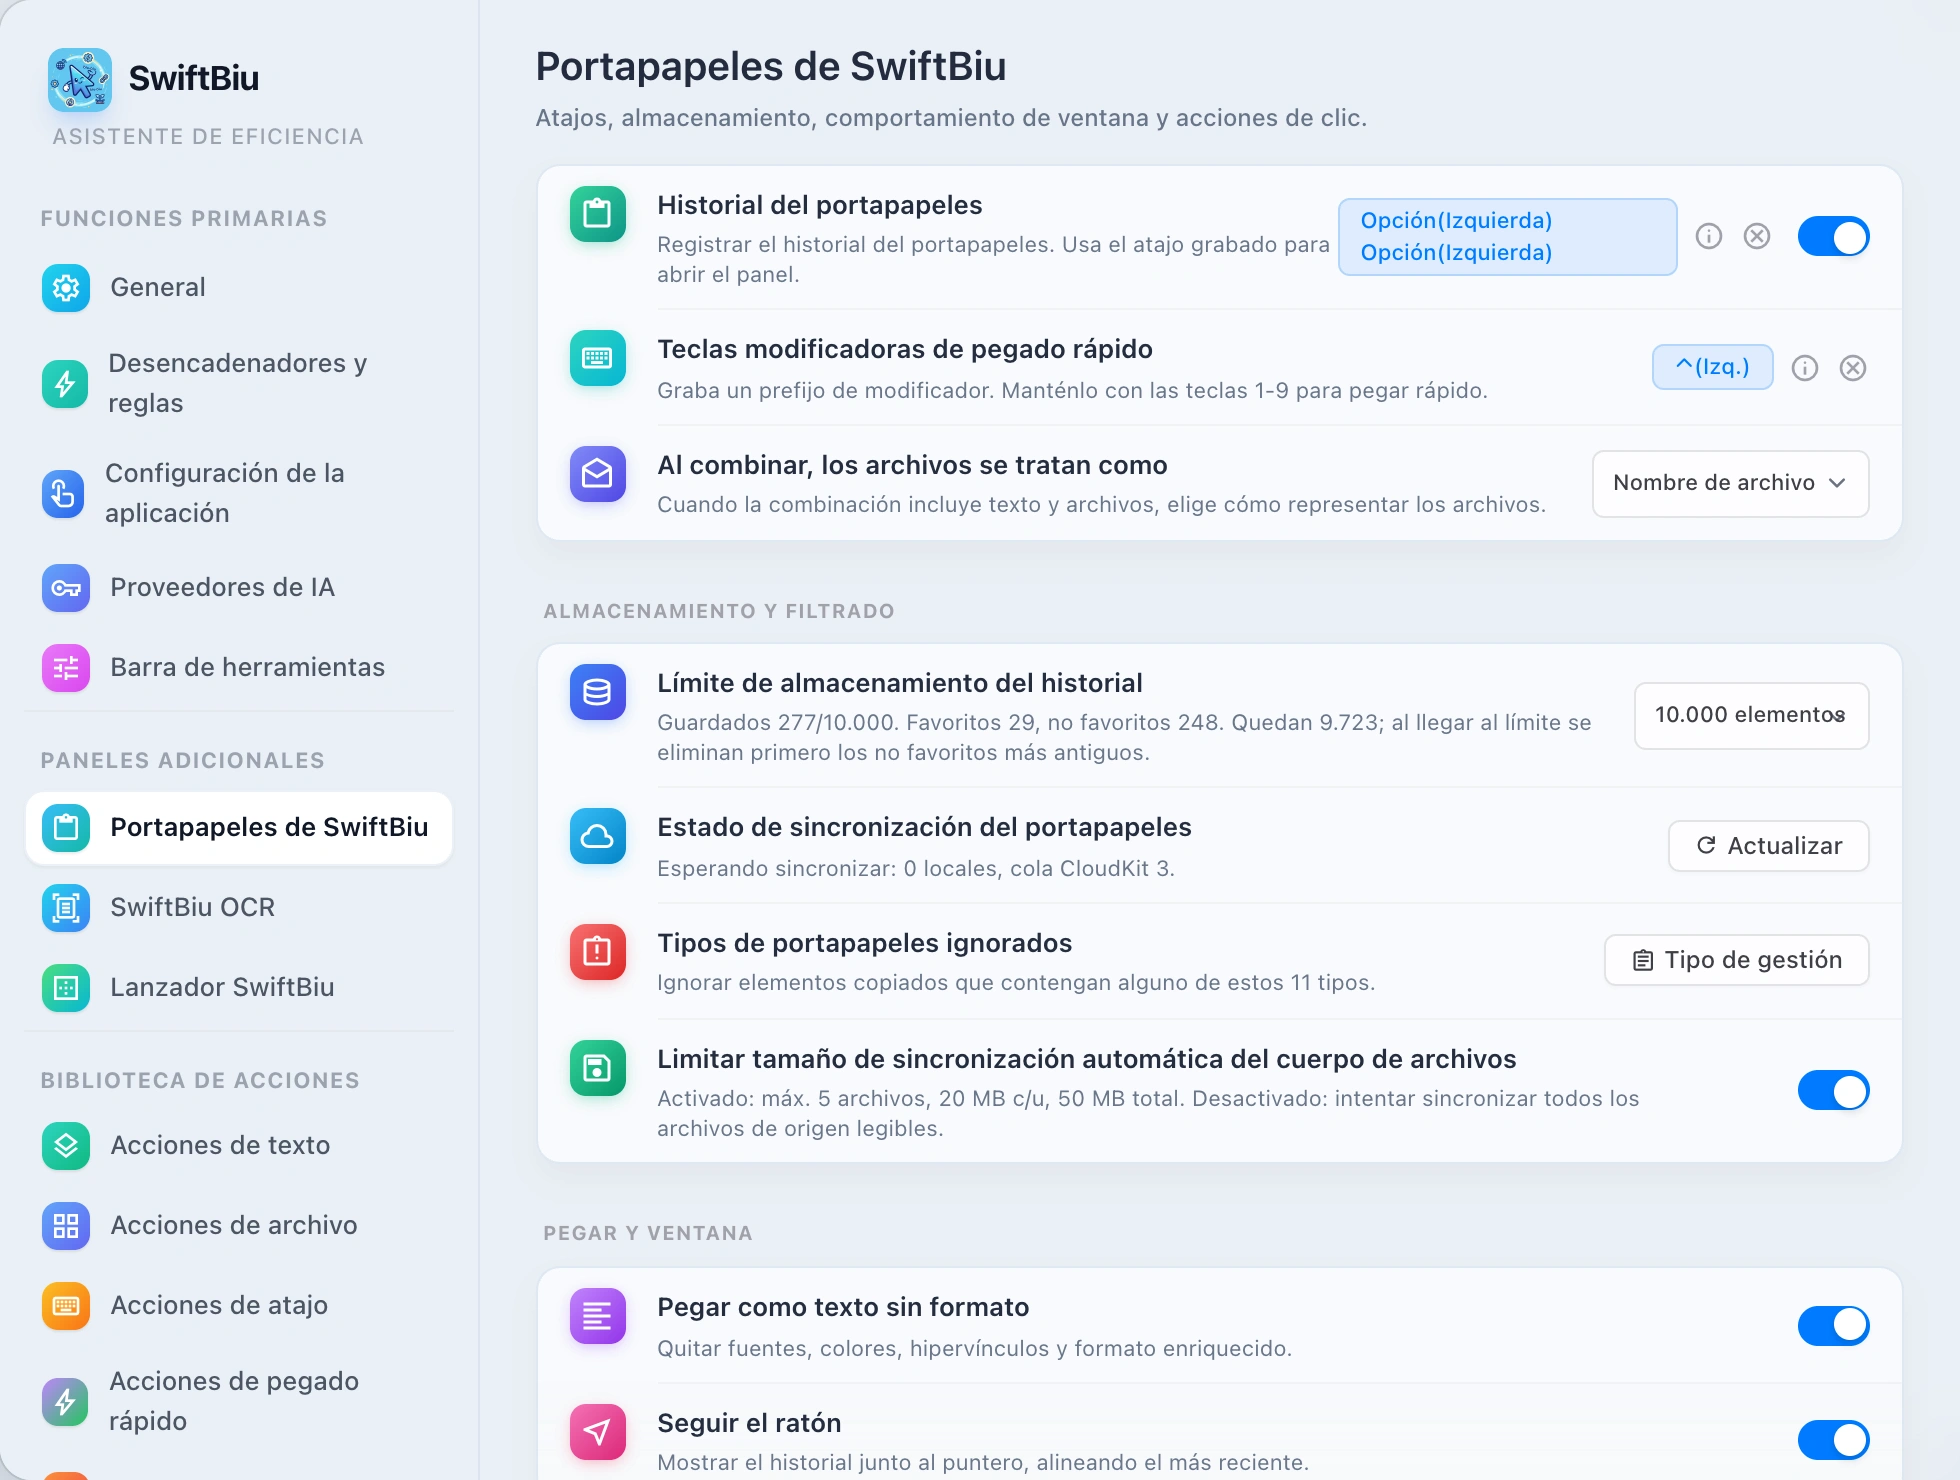Image resolution: width=1960 pixels, height=1480 pixels.
Task: Click the Actualizar sync button
Action: 1768,846
